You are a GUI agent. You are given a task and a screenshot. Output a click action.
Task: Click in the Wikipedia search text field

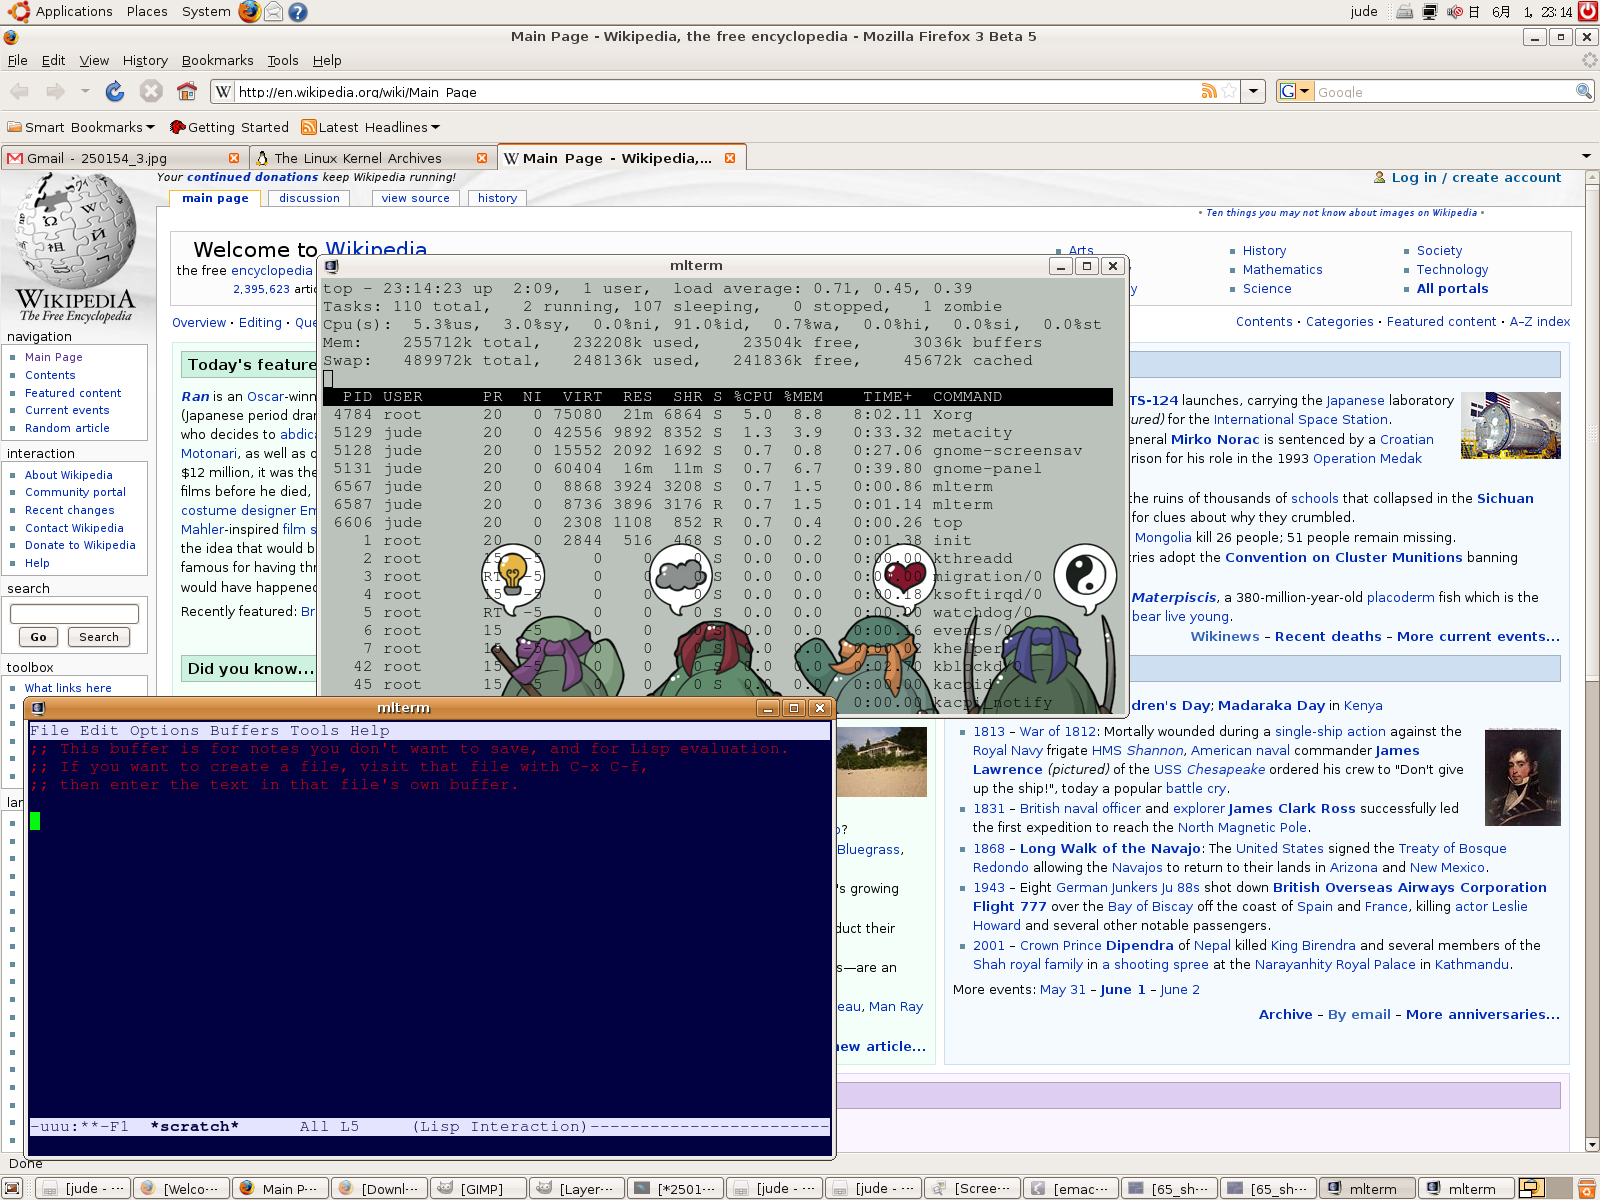(x=74, y=613)
